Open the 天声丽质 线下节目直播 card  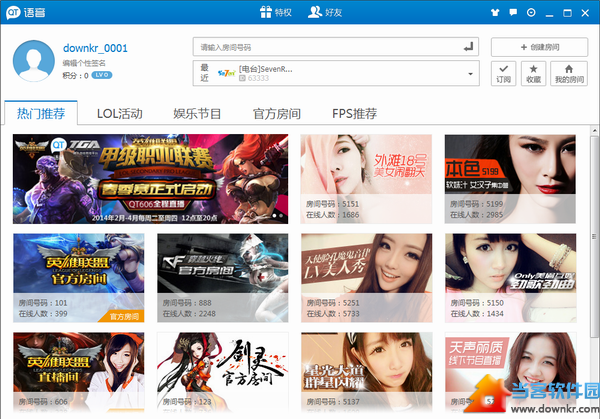click(510, 372)
